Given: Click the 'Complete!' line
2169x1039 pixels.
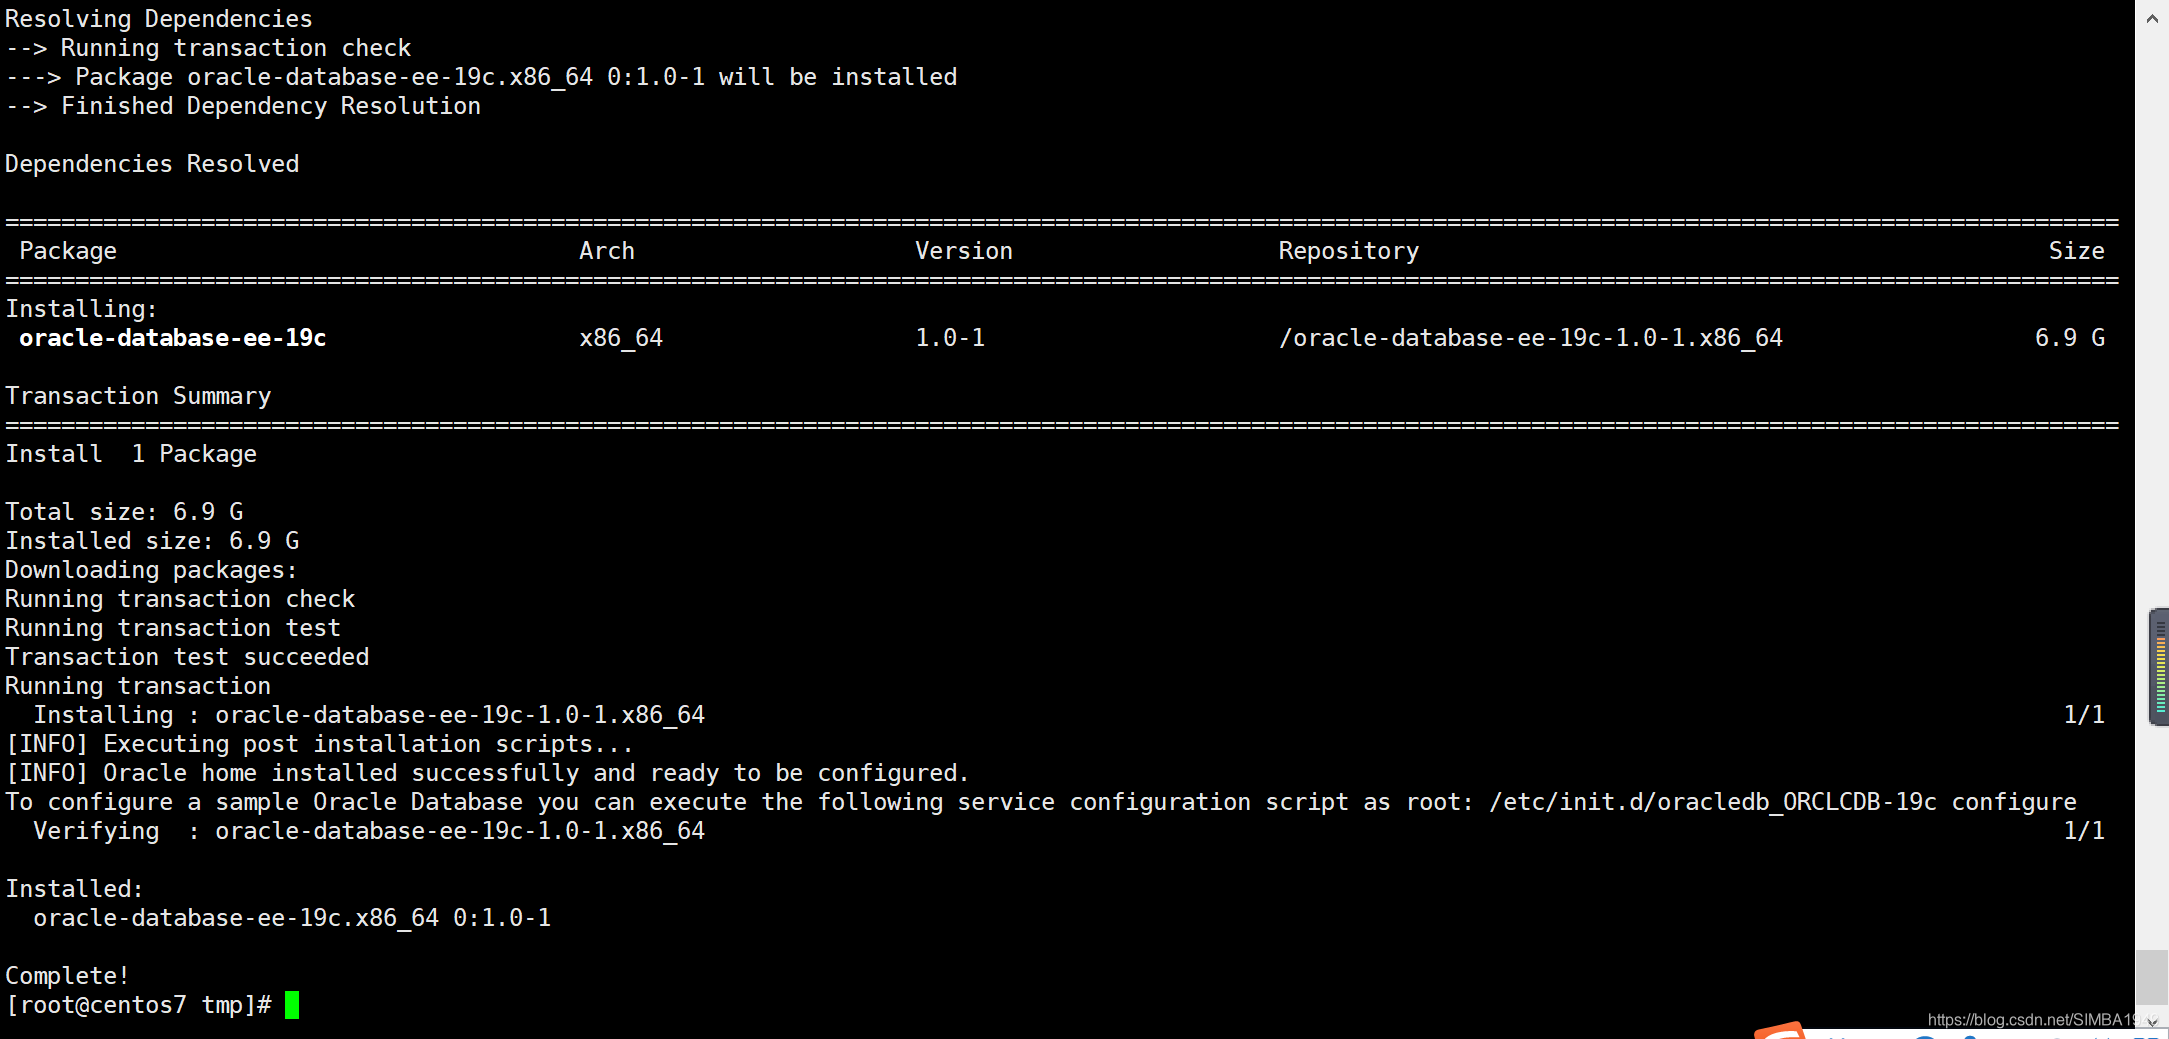Looking at the screenshot, I should point(67,976).
